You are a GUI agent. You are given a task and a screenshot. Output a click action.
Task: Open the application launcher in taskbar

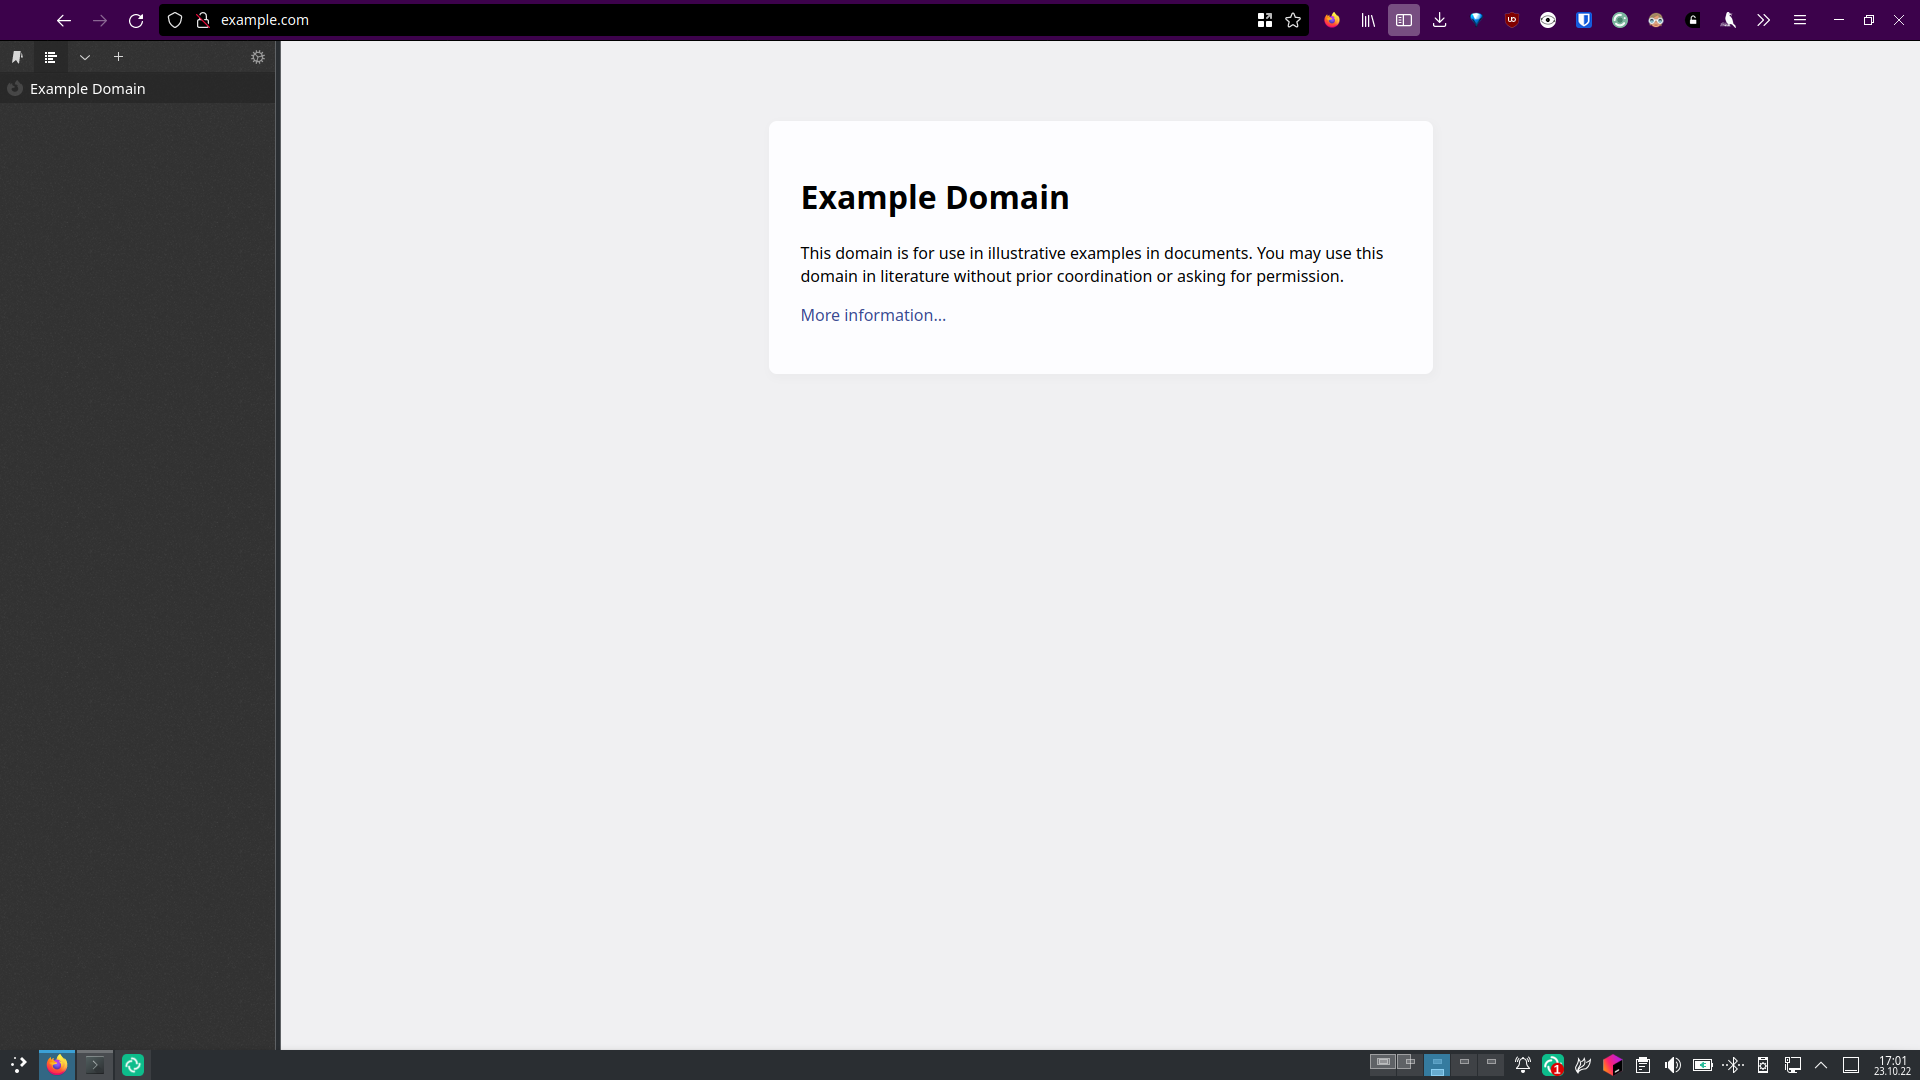pyautogui.click(x=18, y=1065)
